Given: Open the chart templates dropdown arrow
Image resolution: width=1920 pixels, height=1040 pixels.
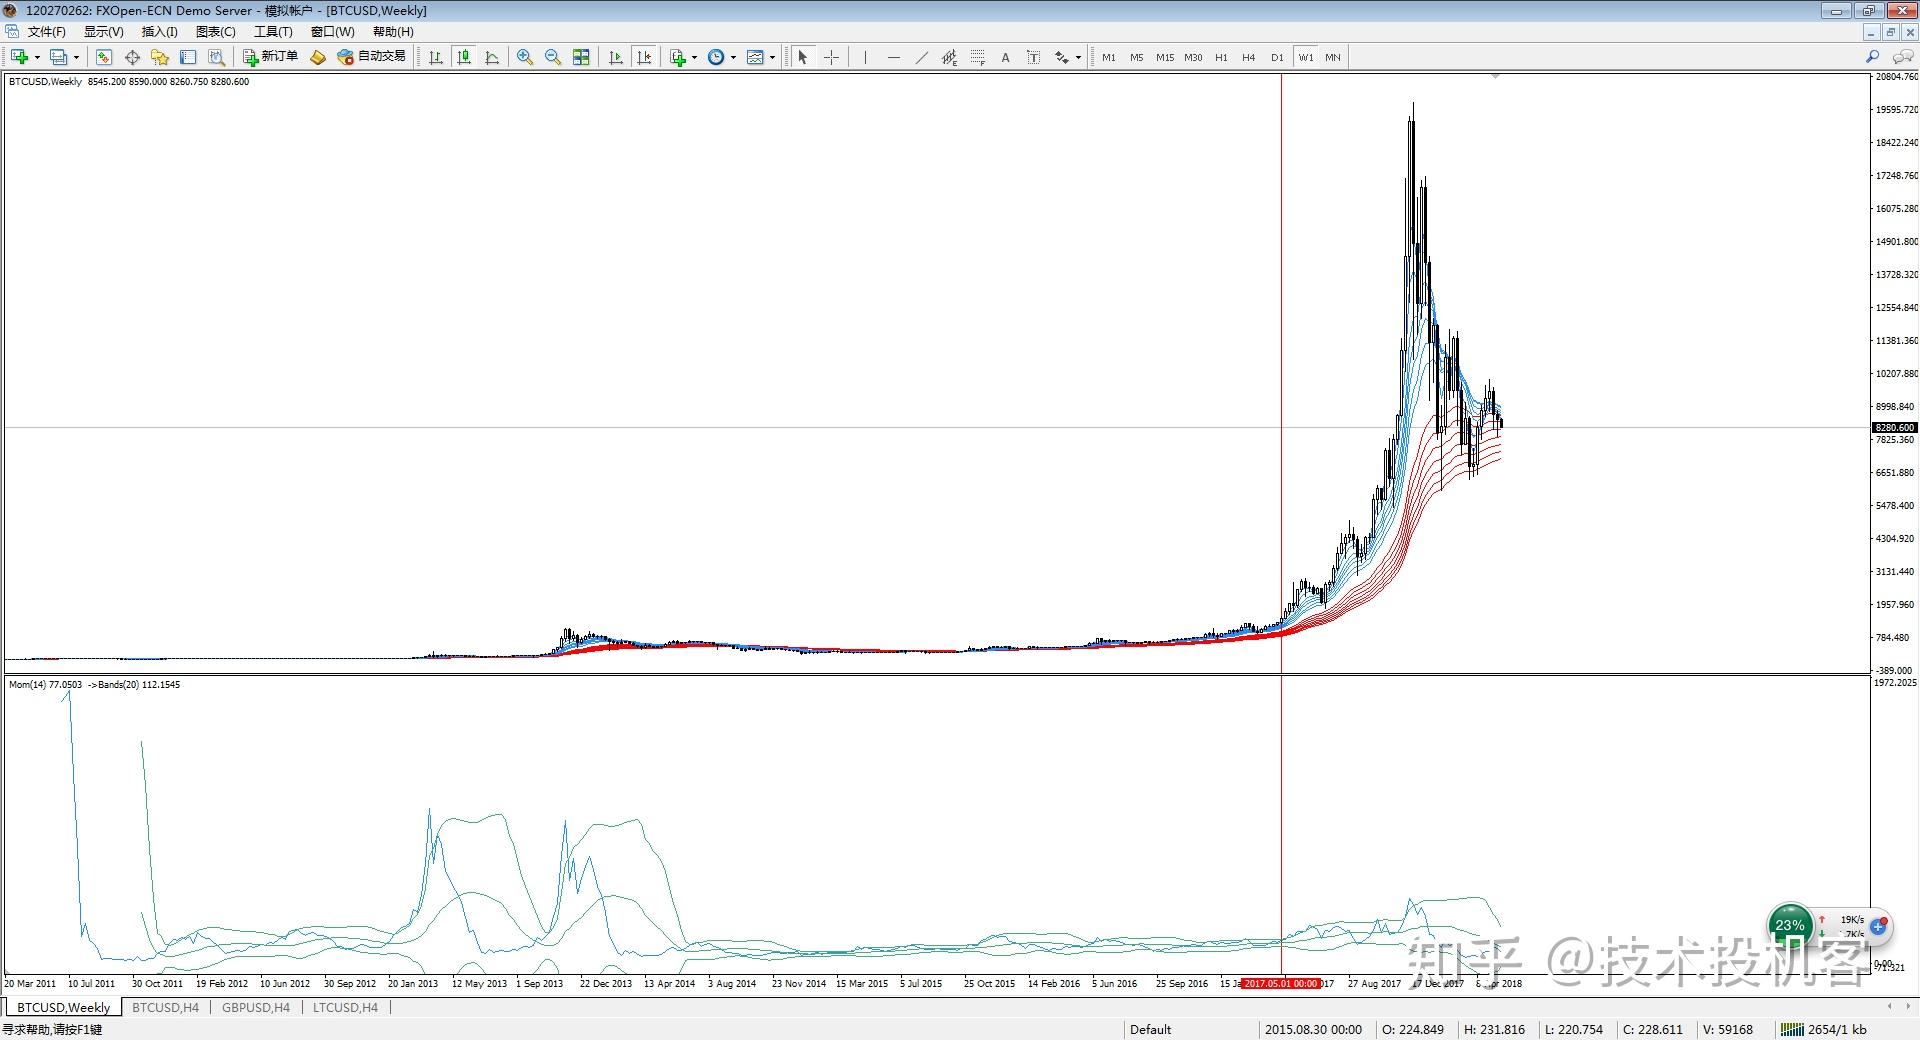Looking at the screenshot, I should click(772, 57).
